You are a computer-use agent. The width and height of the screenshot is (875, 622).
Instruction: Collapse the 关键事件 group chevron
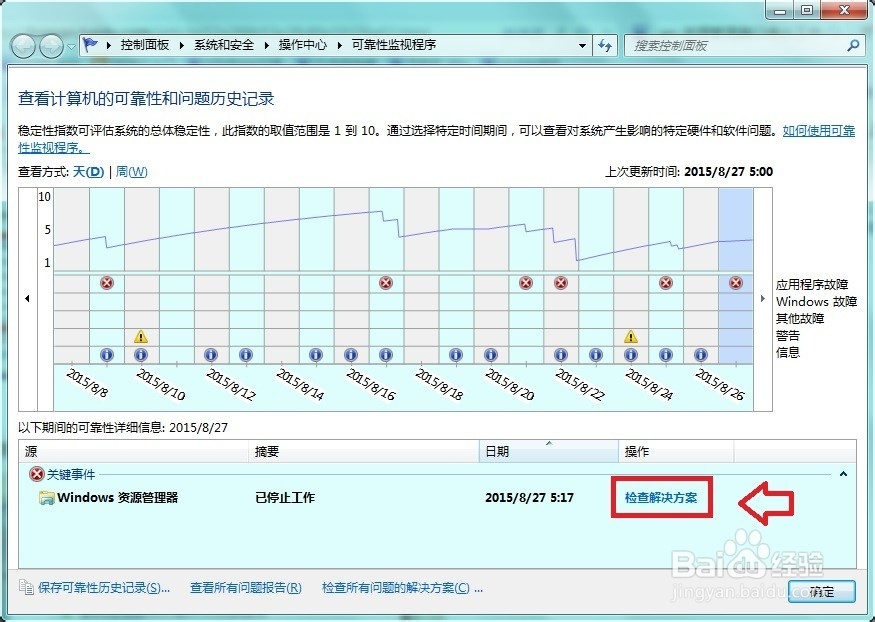pos(843,474)
